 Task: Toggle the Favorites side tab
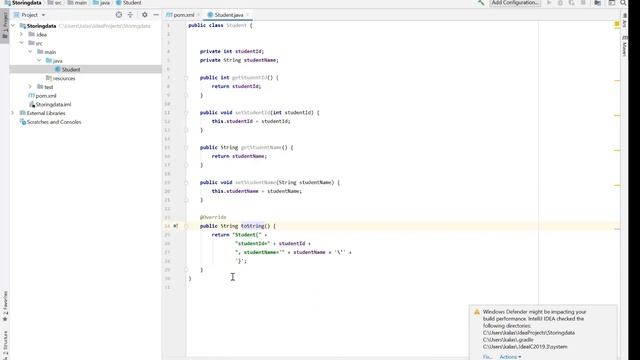(x=5, y=305)
